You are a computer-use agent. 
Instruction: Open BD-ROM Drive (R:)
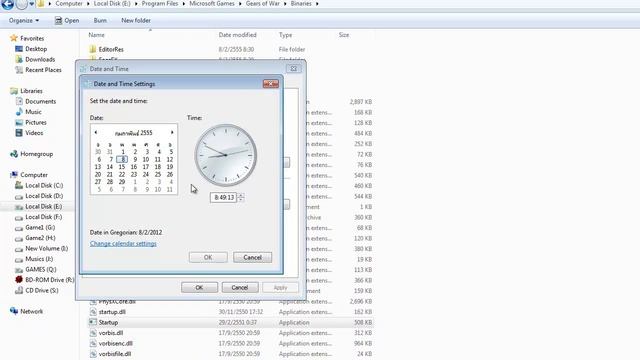(x=50, y=280)
